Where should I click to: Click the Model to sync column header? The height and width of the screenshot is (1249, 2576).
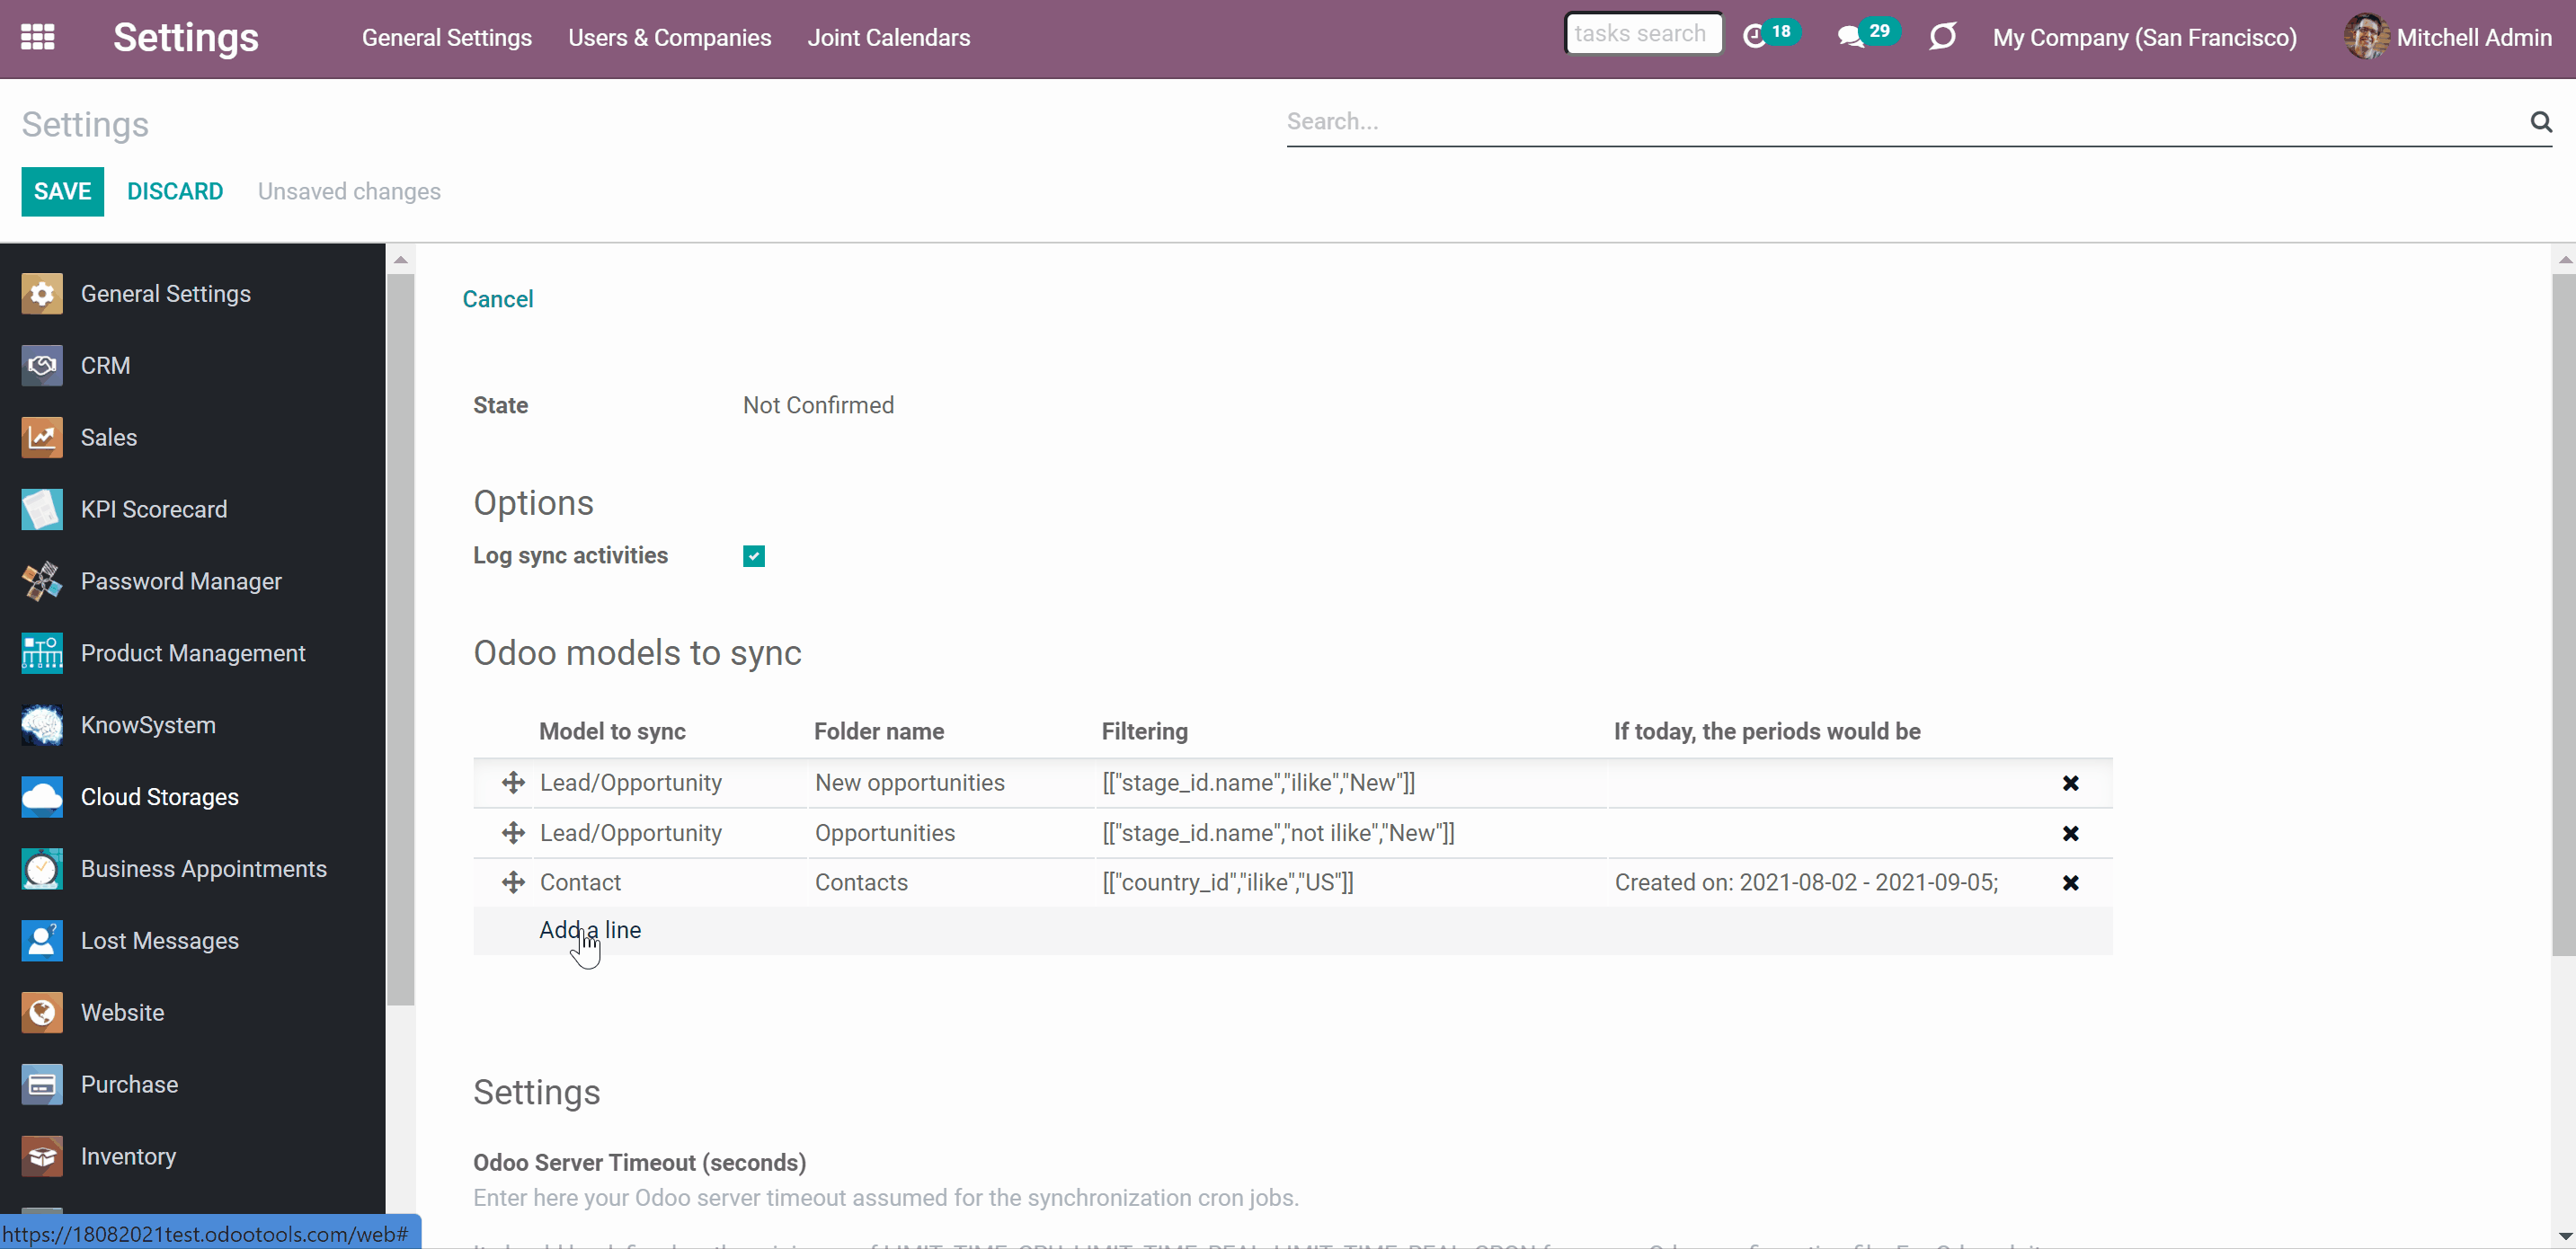(x=612, y=731)
